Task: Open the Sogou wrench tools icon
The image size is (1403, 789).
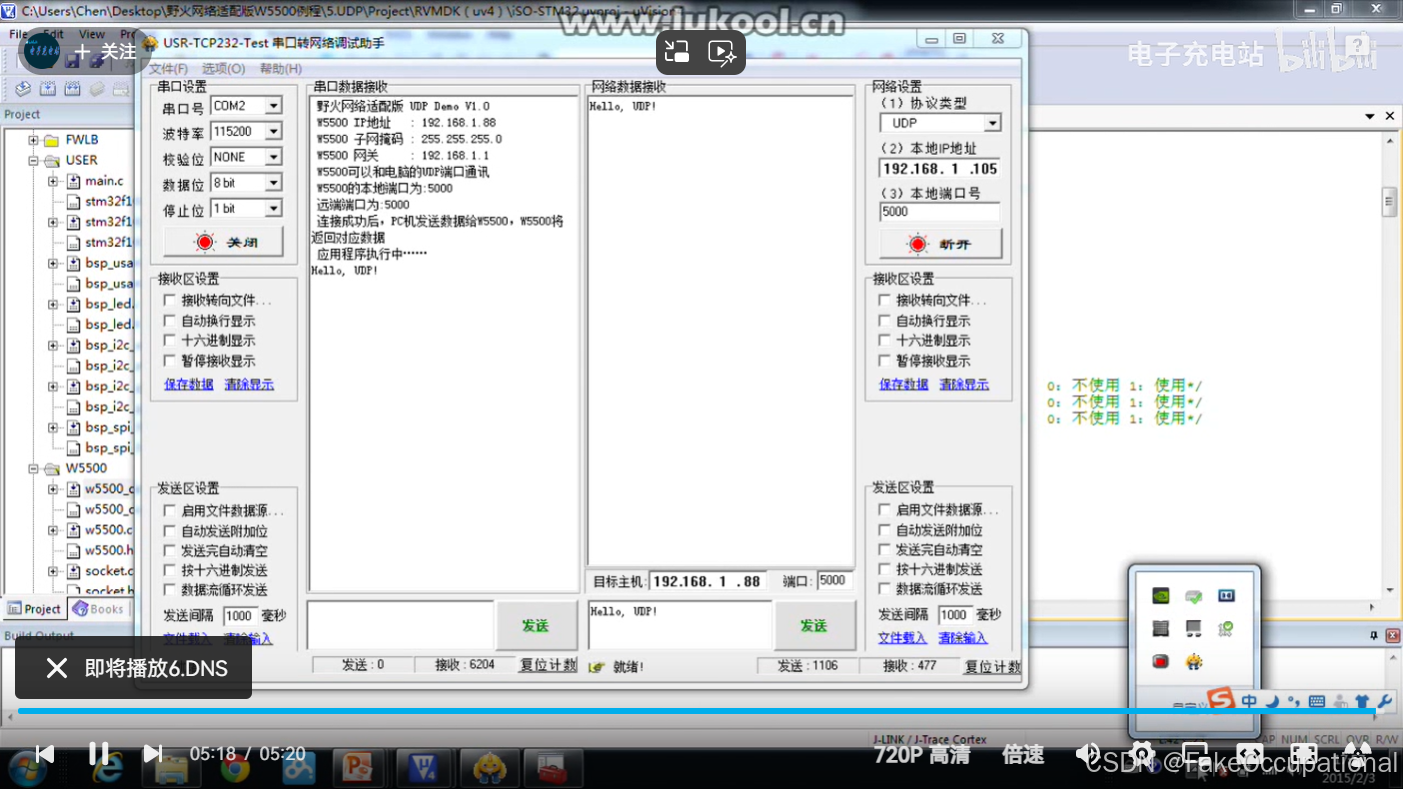Action: 1384,702
